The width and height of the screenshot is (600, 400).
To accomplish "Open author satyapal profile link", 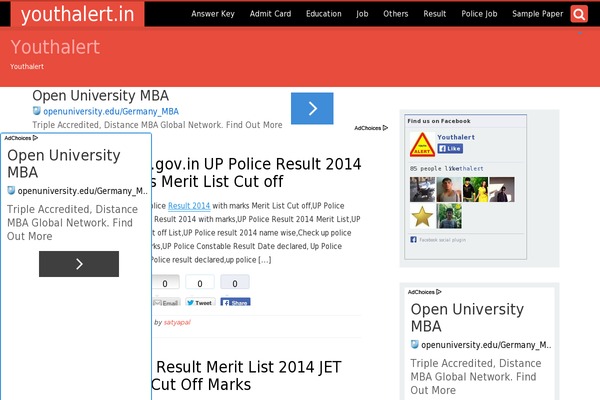I will pos(177,322).
